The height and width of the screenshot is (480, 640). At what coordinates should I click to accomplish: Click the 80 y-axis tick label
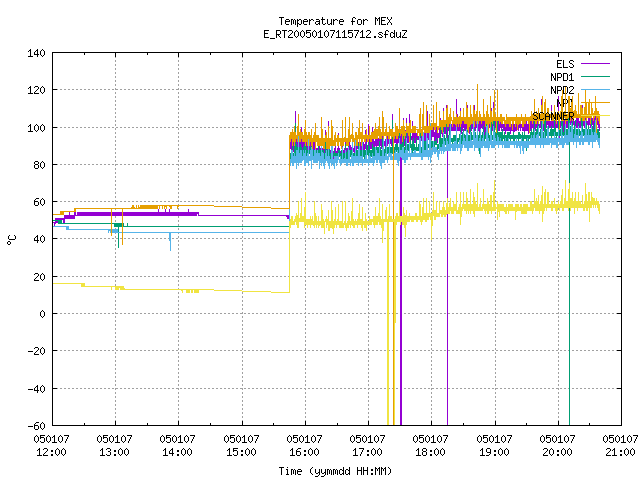(x=39, y=165)
